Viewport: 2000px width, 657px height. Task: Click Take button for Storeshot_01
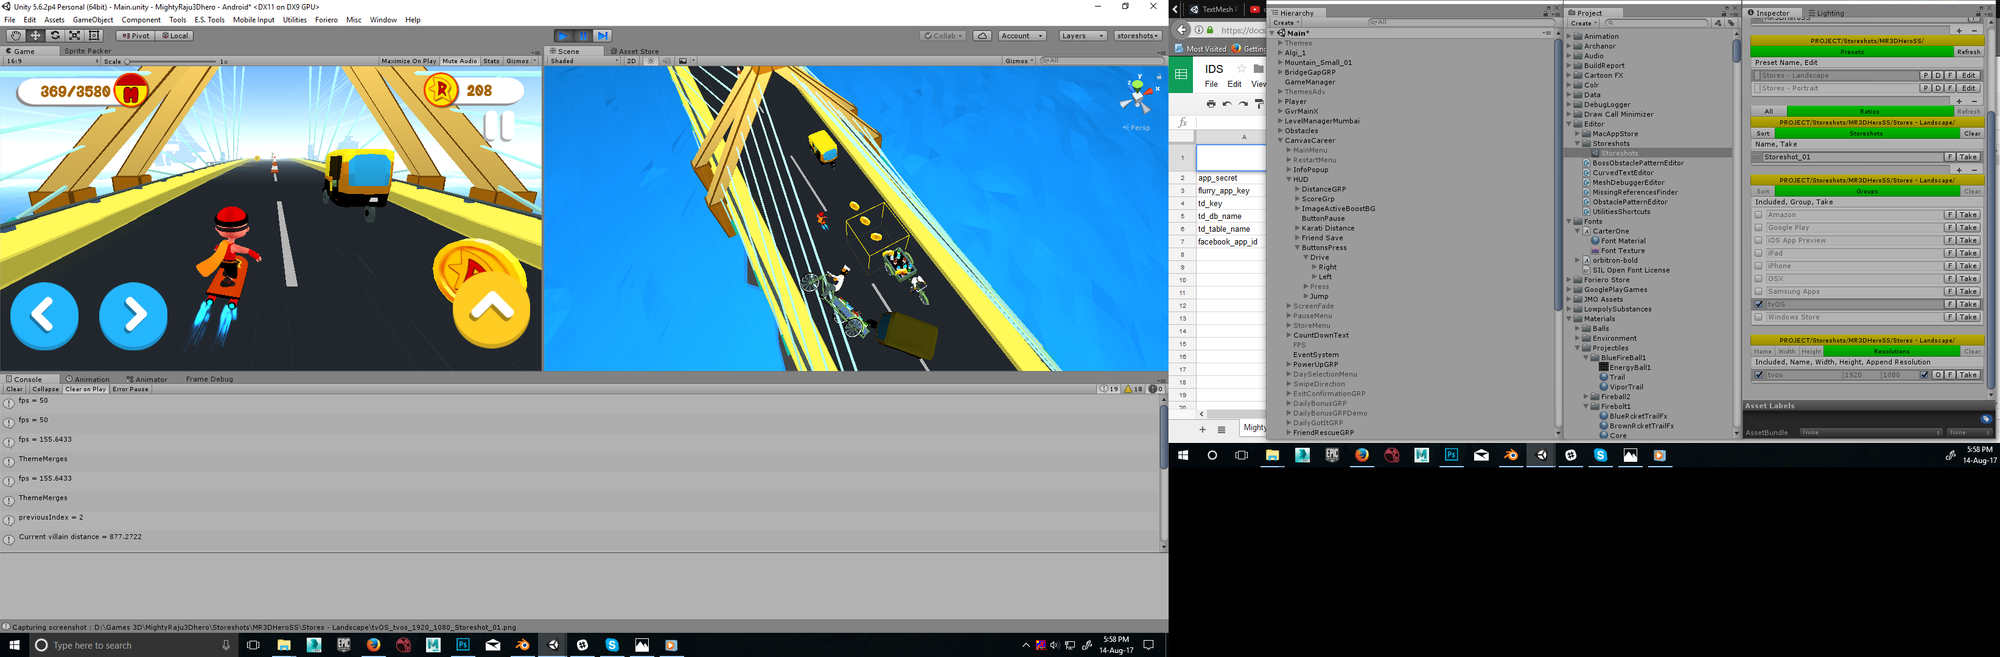pos(1968,157)
